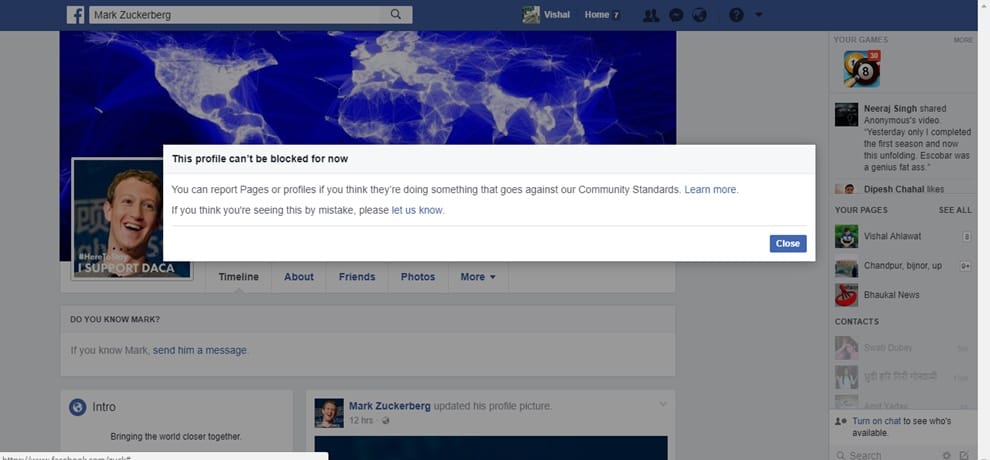Click SEE ALL in Your Pages
The height and width of the screenshot is (460, 990).
pos(955,210)
